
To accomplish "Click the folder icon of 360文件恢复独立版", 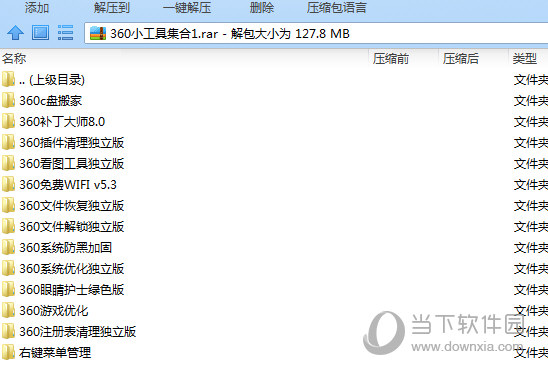I will point(8,205).
